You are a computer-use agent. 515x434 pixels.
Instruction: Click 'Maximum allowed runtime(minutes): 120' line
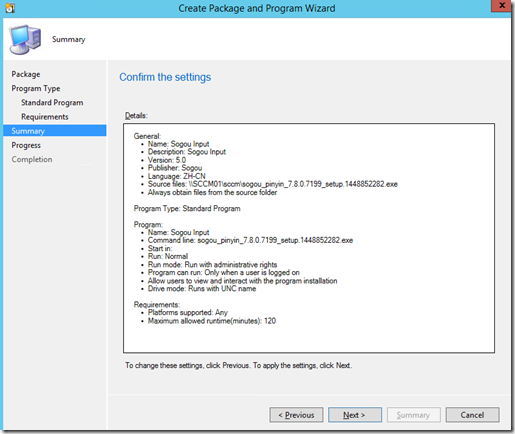click(x=212, y=321)
